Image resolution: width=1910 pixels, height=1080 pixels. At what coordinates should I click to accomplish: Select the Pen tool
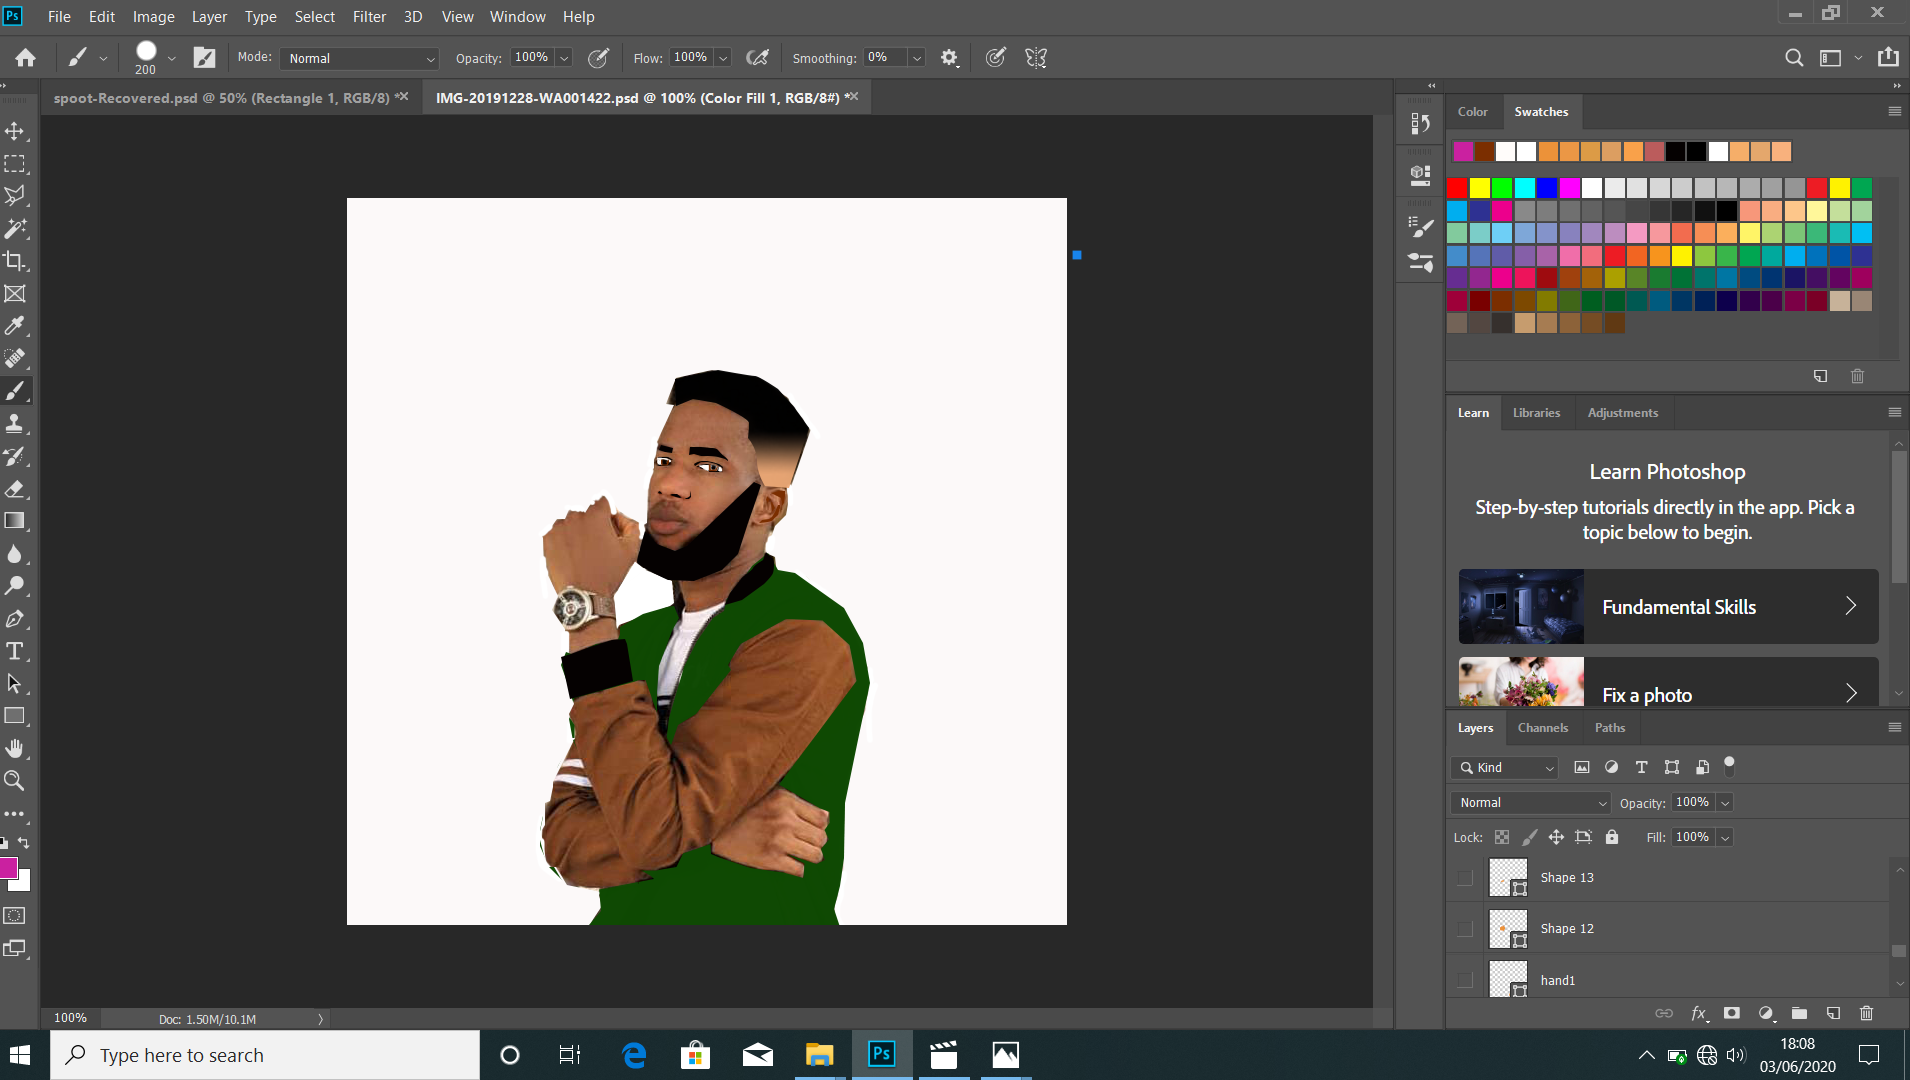point(15,619)
